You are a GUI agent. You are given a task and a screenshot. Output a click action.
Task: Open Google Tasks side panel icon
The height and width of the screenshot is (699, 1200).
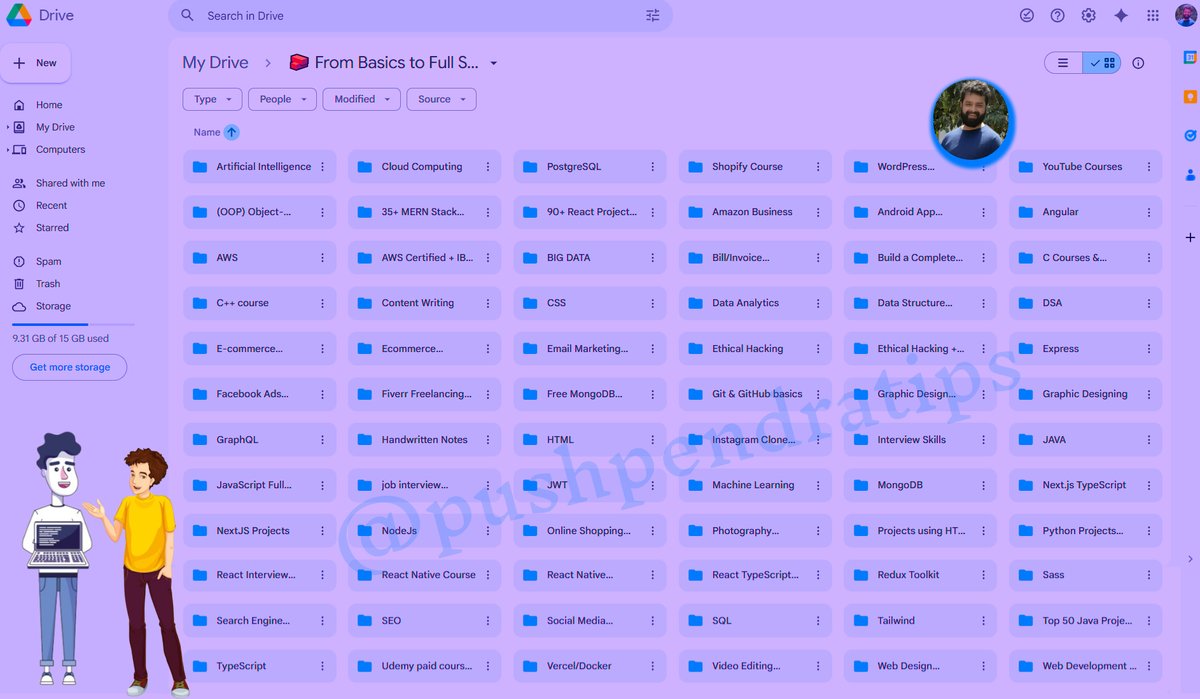point(1190,135)
